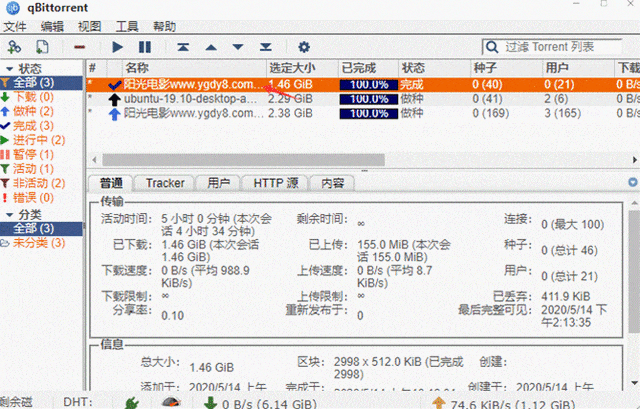Filter by 做种 (2) status
Image resolution: width=640 pixels, height=409 pixels.
pyautogui.click(x=33, y=111)
